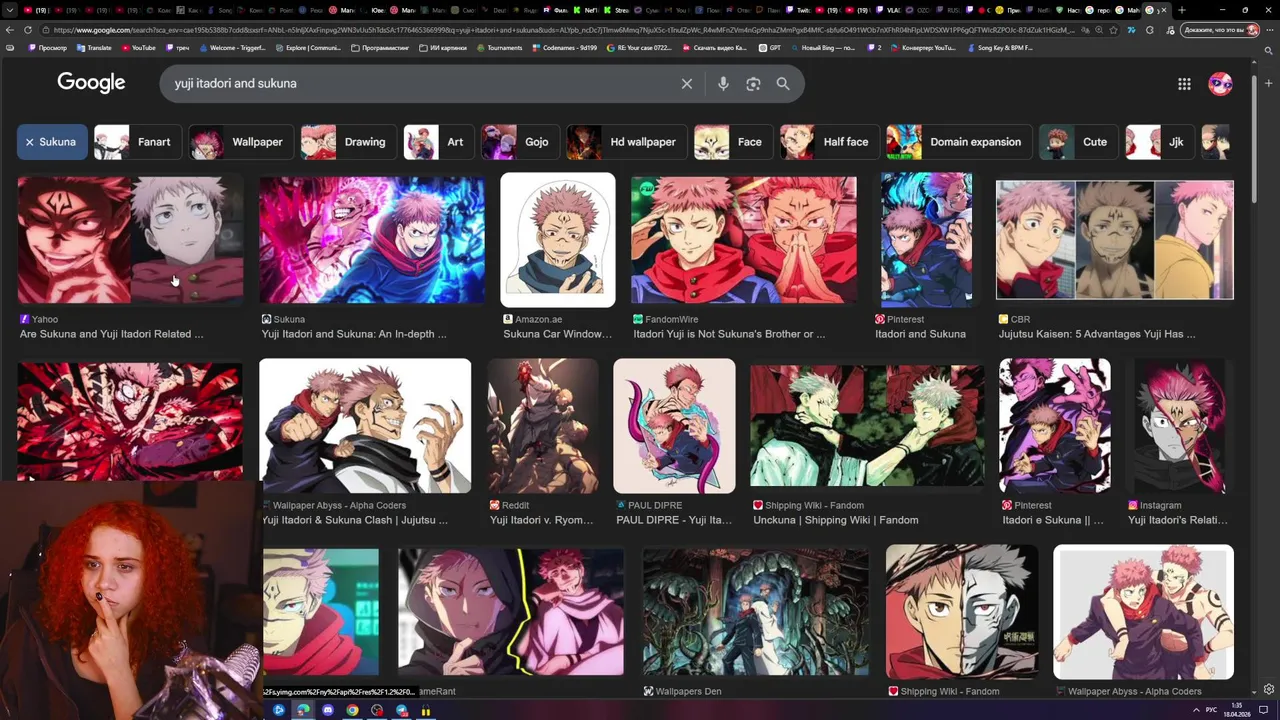
Task: Open Discord from the taskbar
Action: click(x=328, y=710)
